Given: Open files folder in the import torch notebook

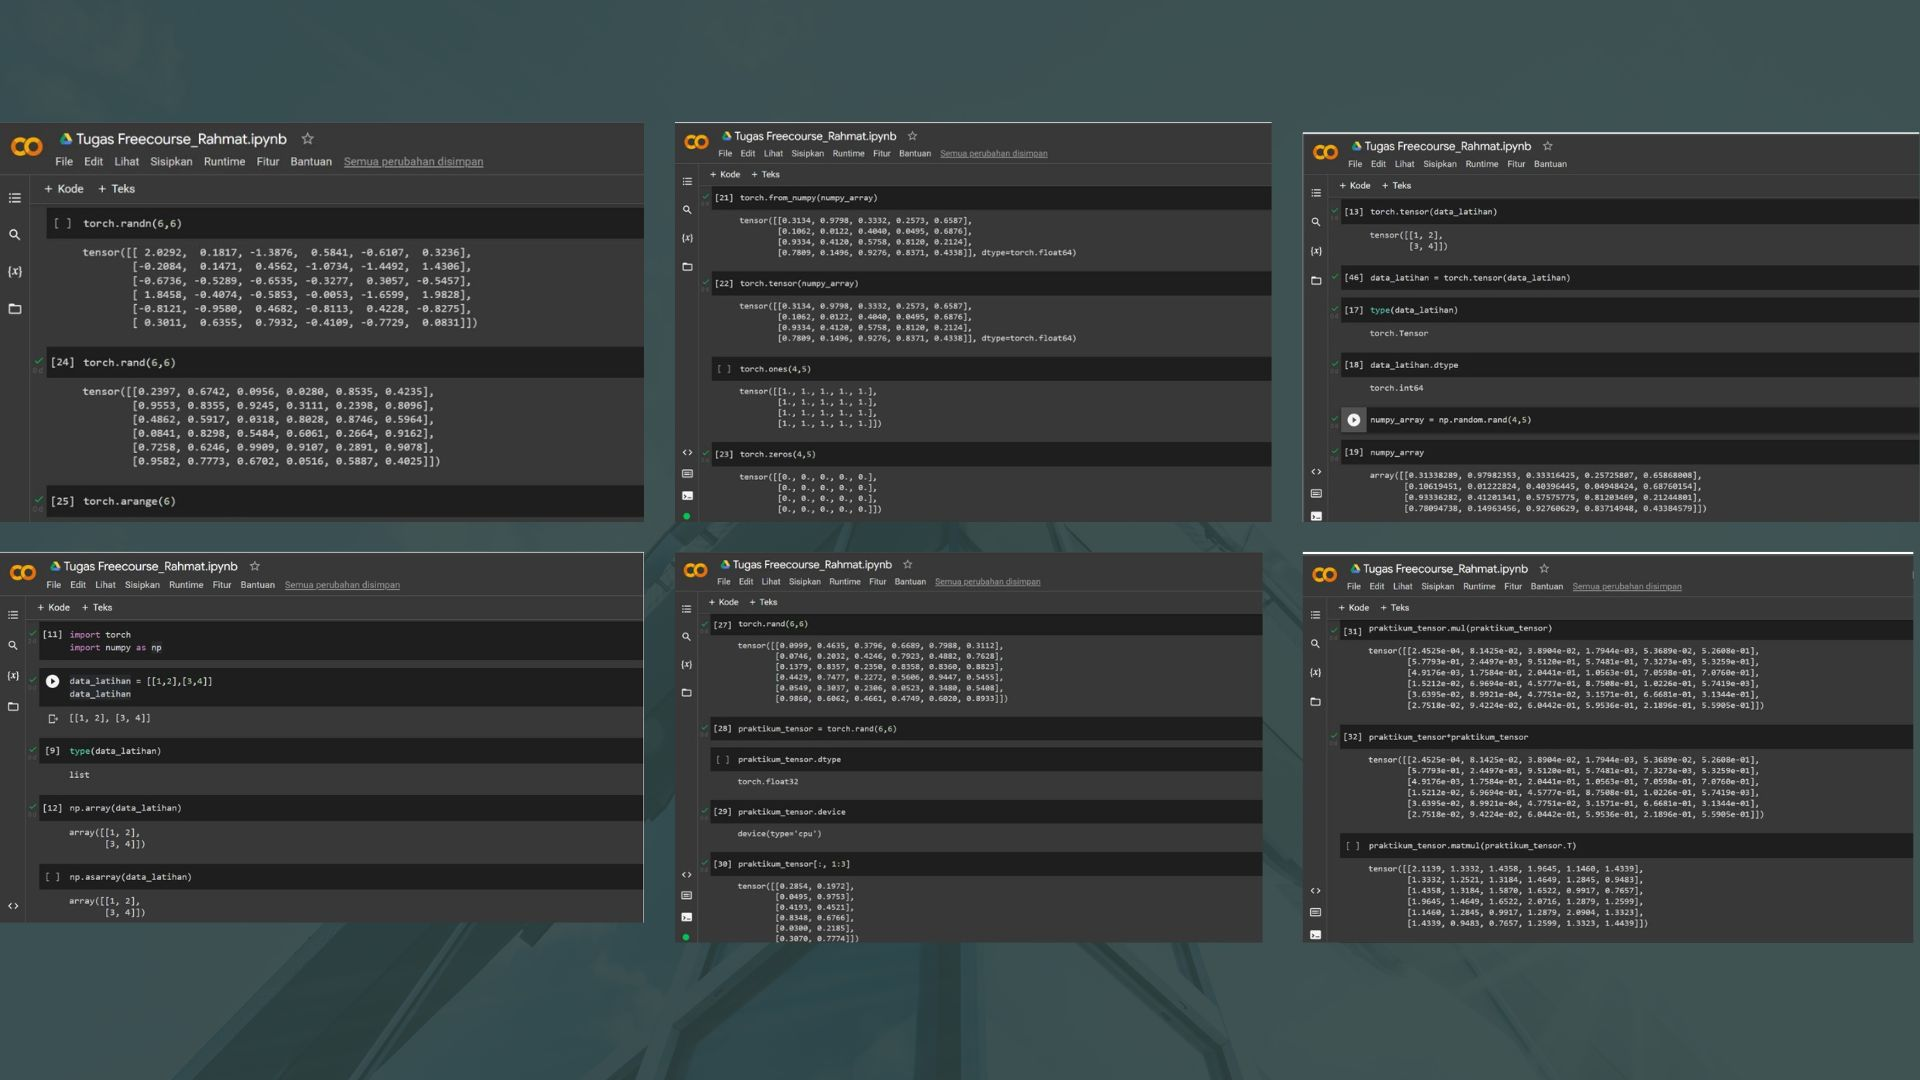Looking at the screenshot, I should point(13,707).
